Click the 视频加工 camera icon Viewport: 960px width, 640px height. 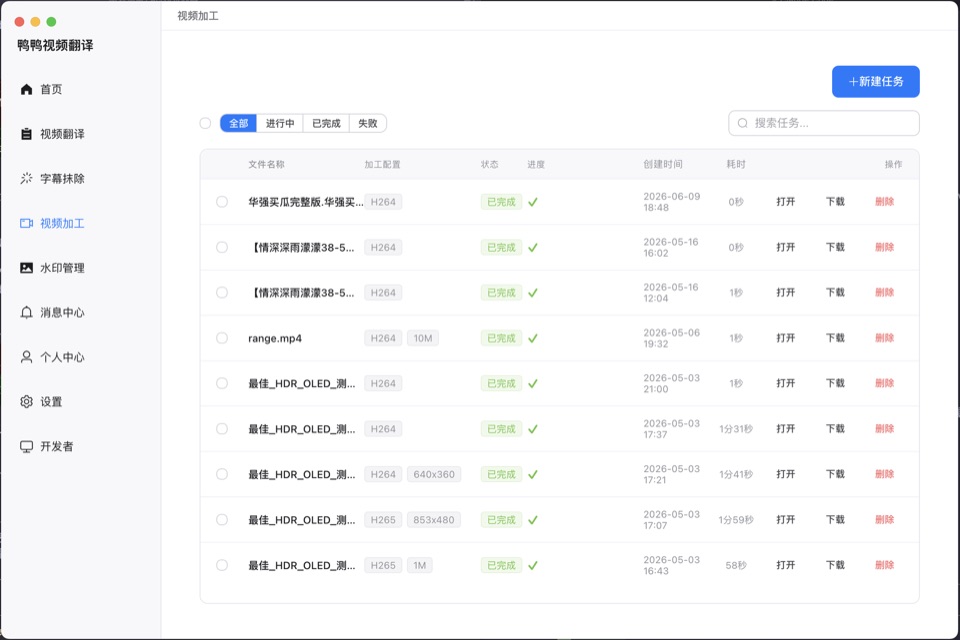26,224
